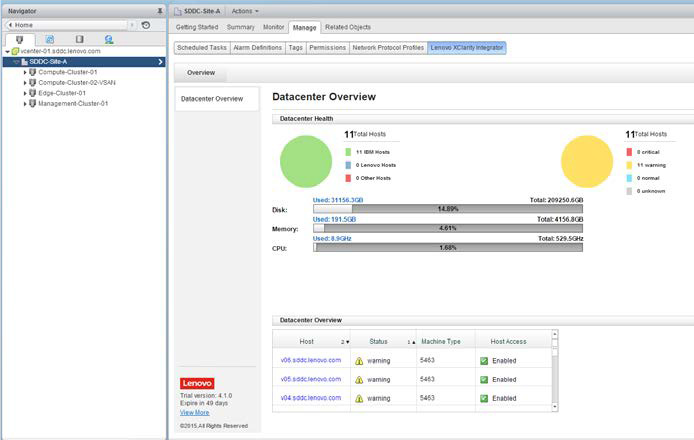Select Networking inventory icon

109,39
